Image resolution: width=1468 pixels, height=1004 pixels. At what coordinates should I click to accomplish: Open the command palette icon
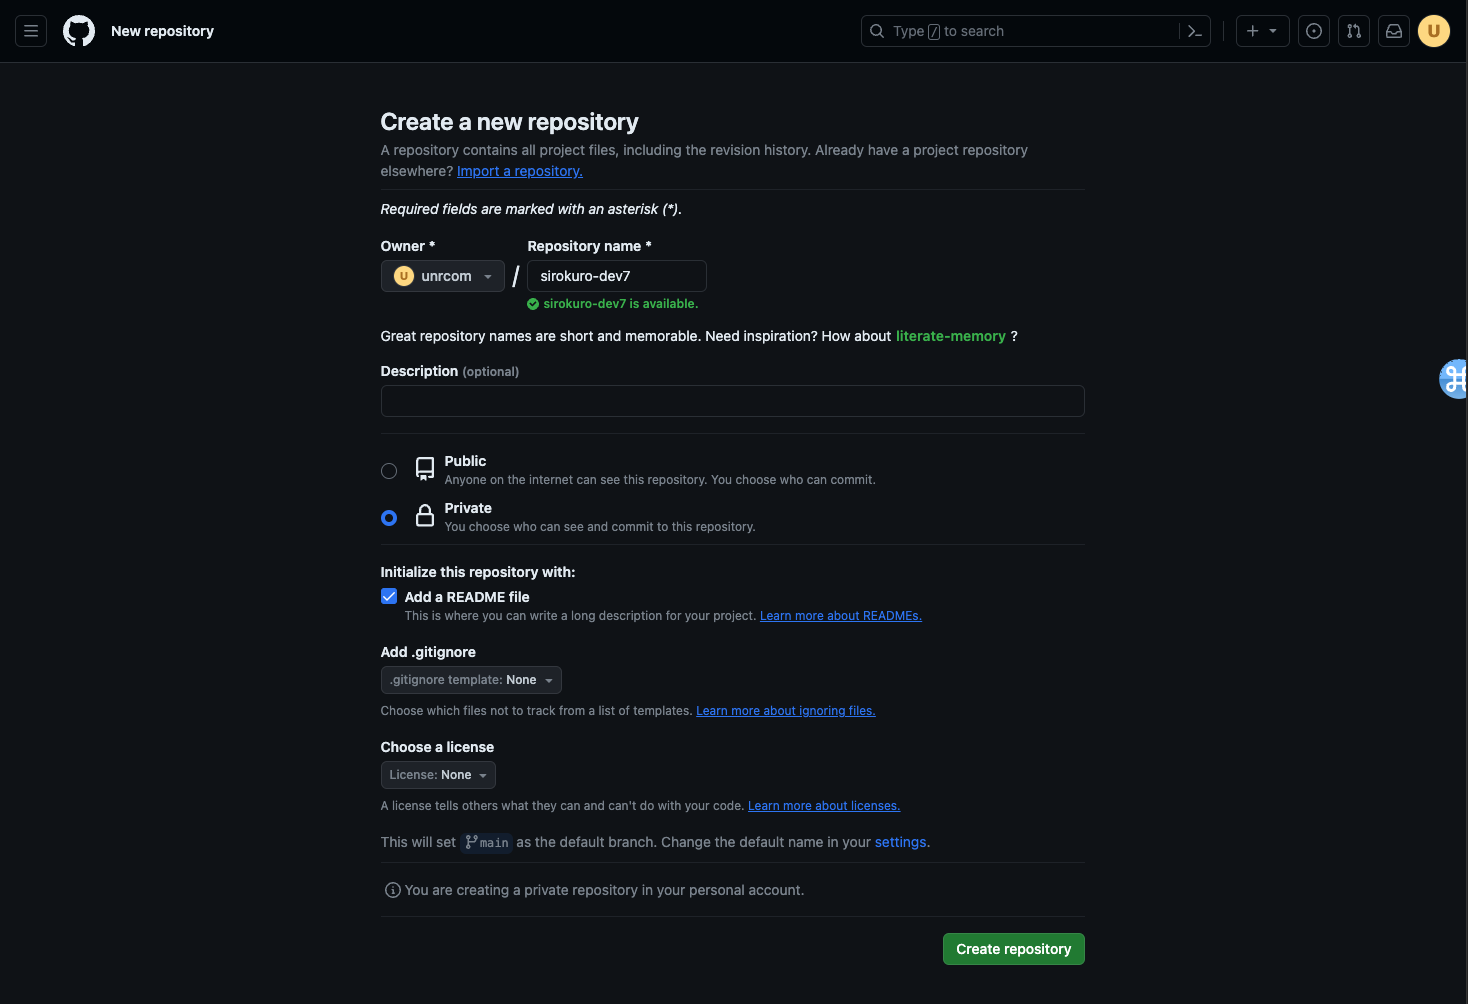click(x=1195, y=31)
